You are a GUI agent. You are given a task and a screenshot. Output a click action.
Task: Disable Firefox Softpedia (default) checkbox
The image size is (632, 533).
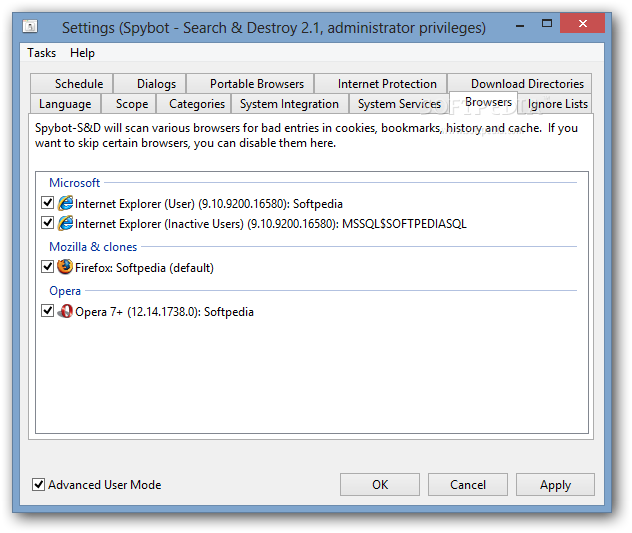click(x=48, y=266)
